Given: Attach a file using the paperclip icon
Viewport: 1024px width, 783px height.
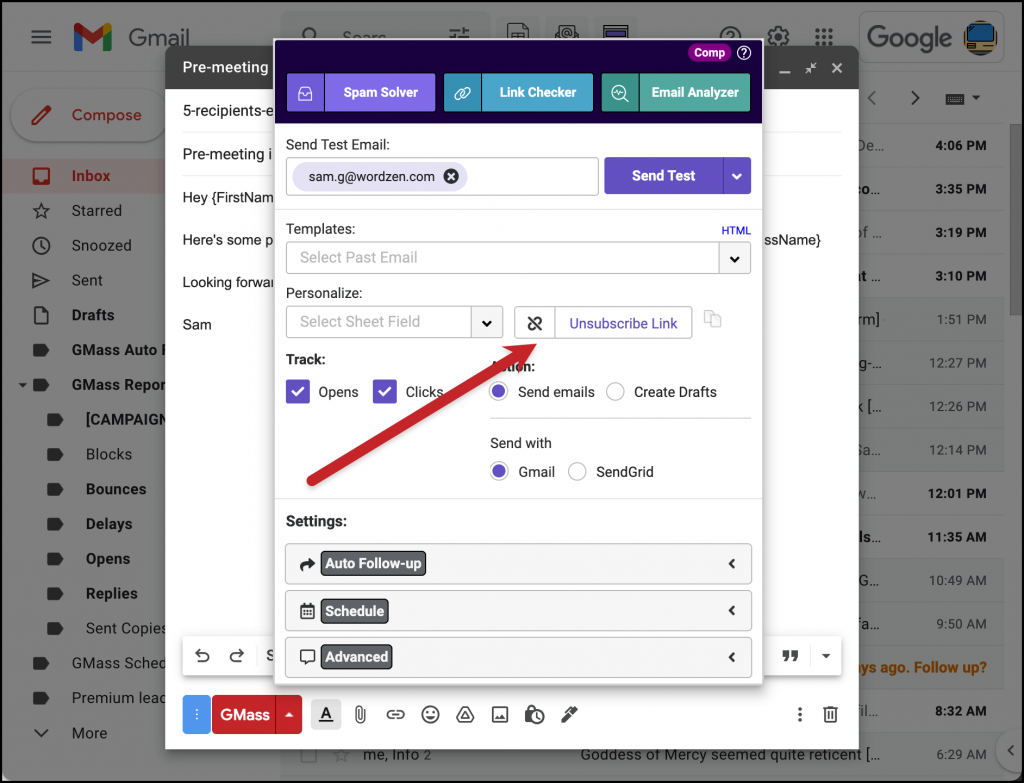Looking at the screenshot, I should coord(360,714).
